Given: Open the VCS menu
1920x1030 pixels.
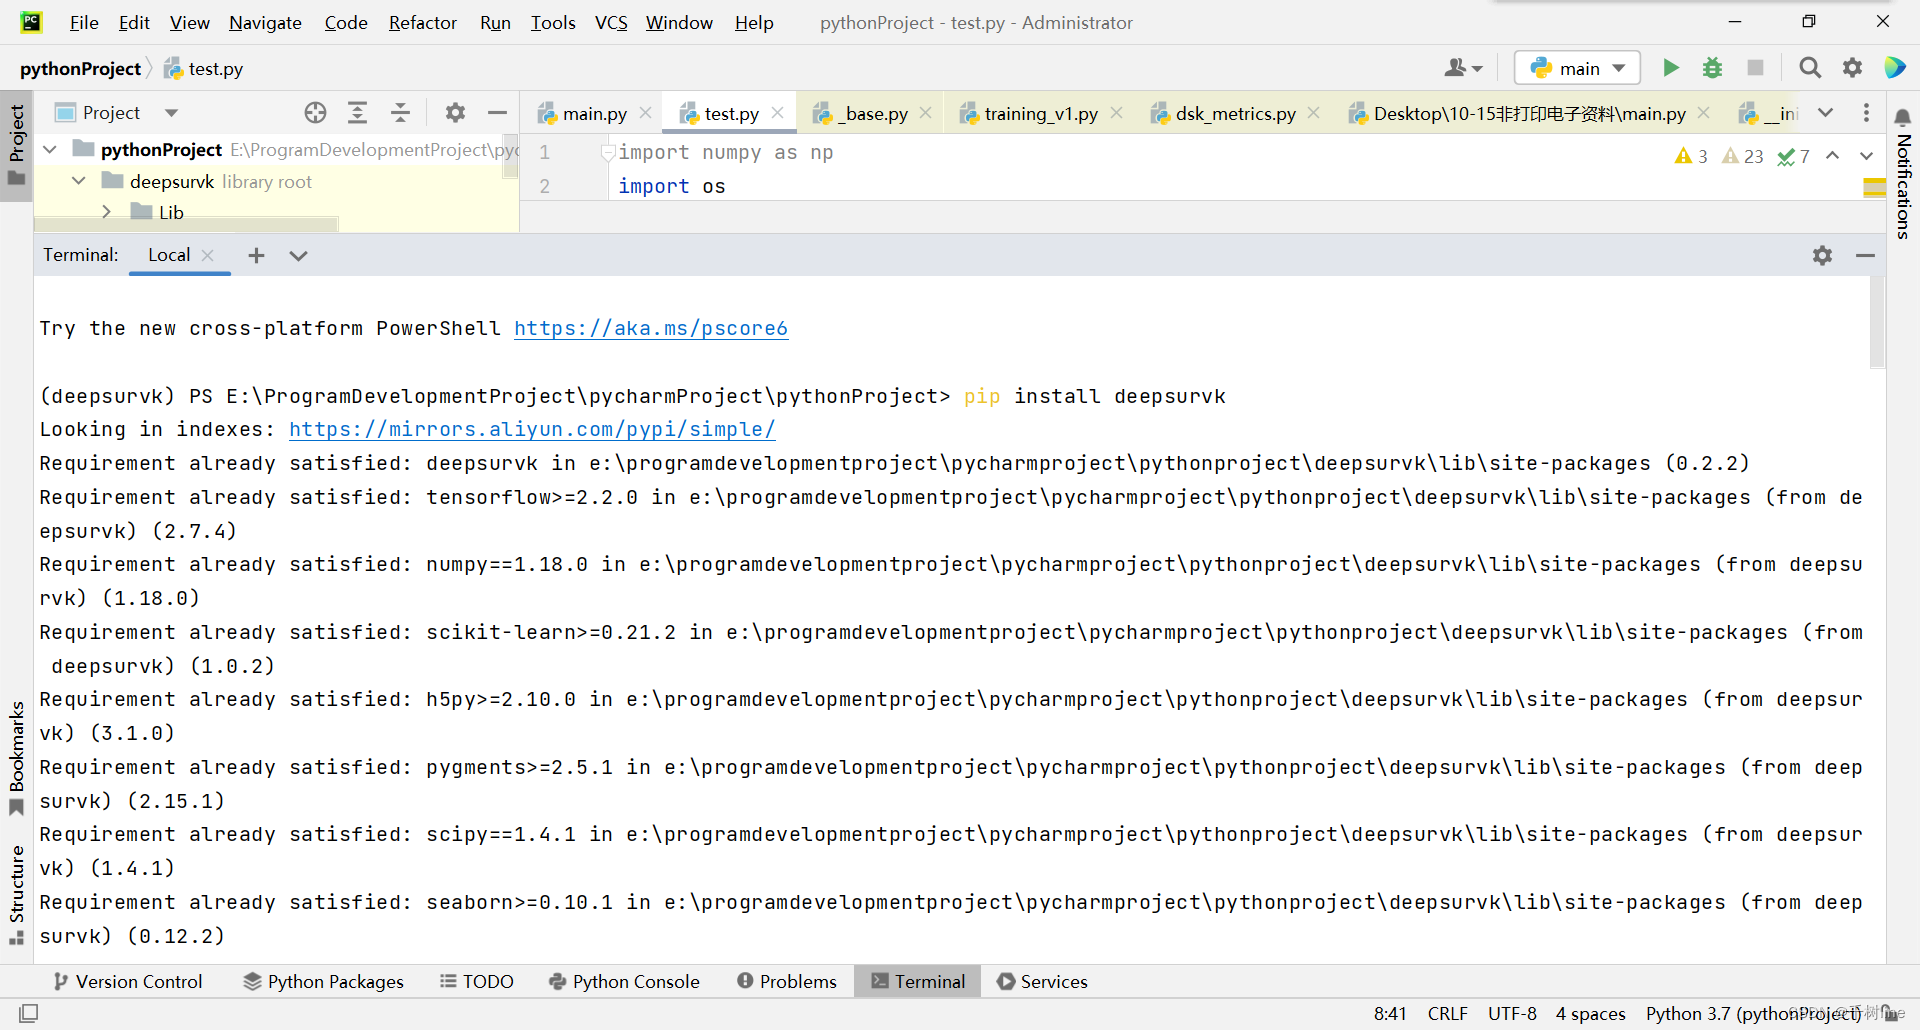Looking at the screenshot, I should pyautogui.click(x=611, y=22).
